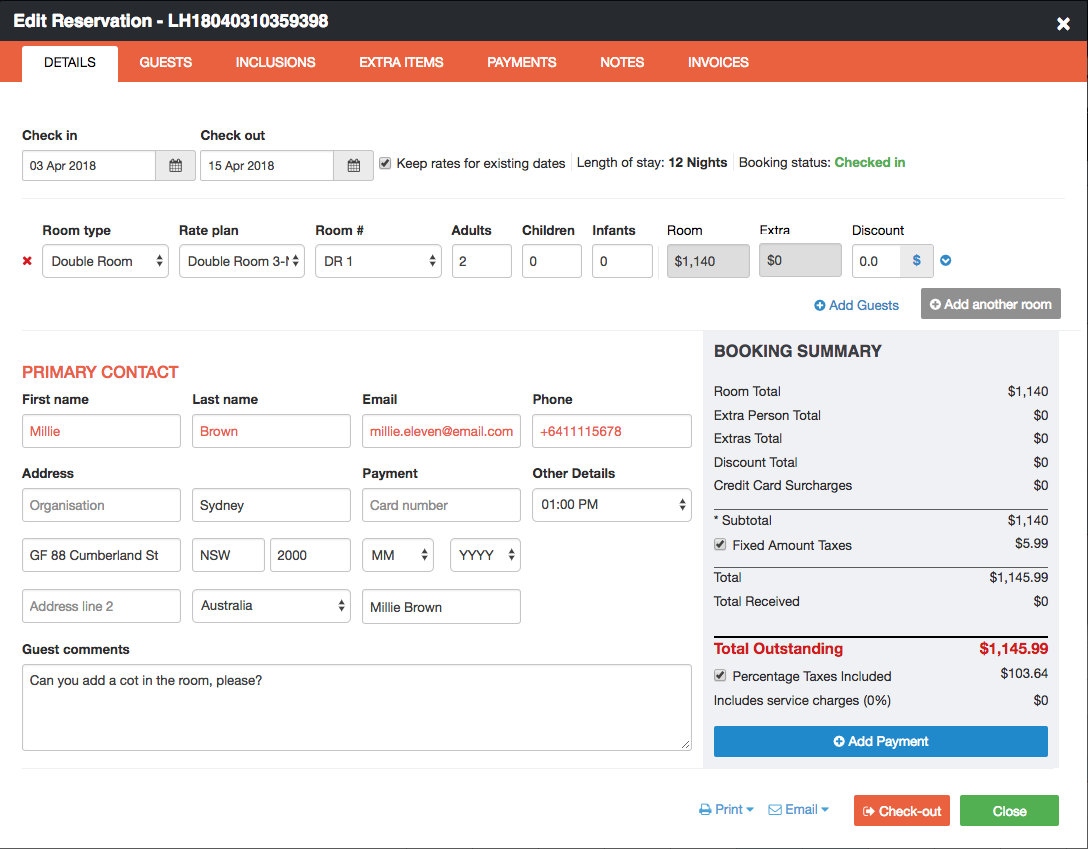Click the dollar discount type button
Viewport: 1088px width, 849px height.
[917, 261]
